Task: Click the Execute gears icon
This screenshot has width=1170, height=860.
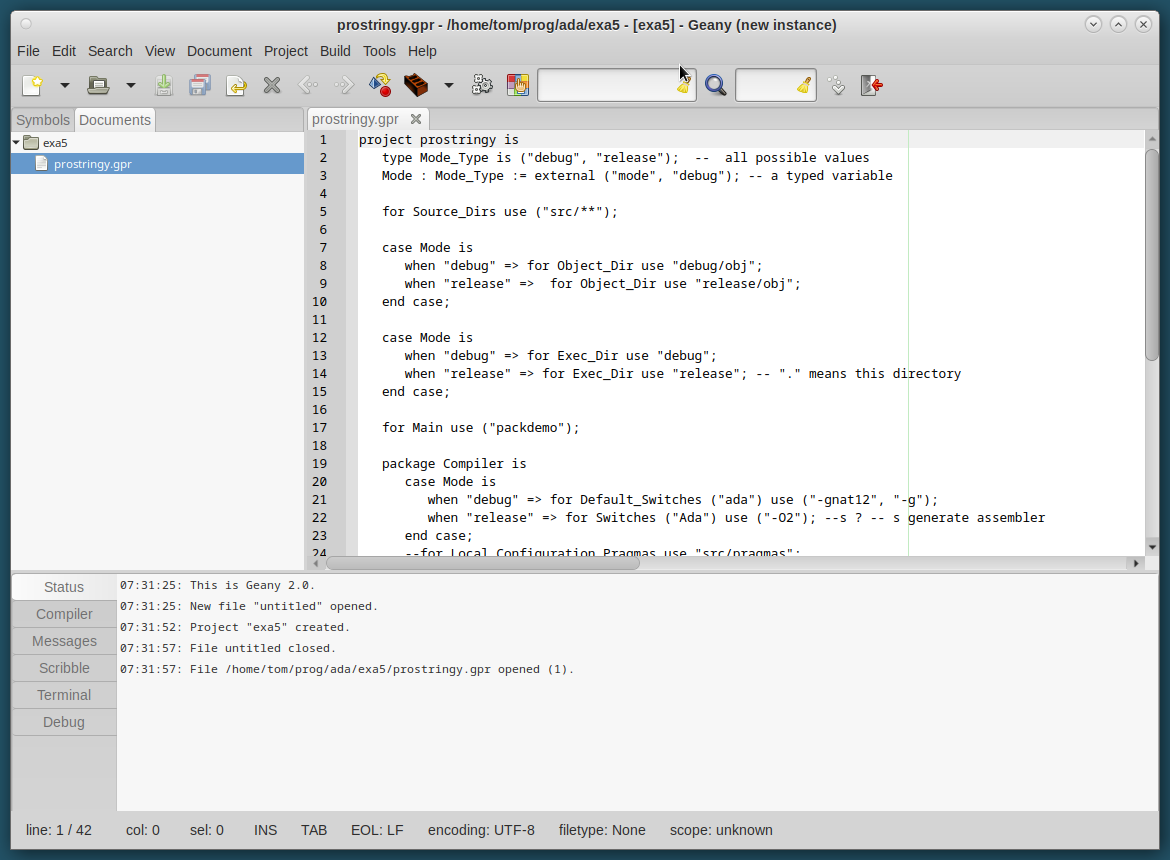Action: point(482,86)
